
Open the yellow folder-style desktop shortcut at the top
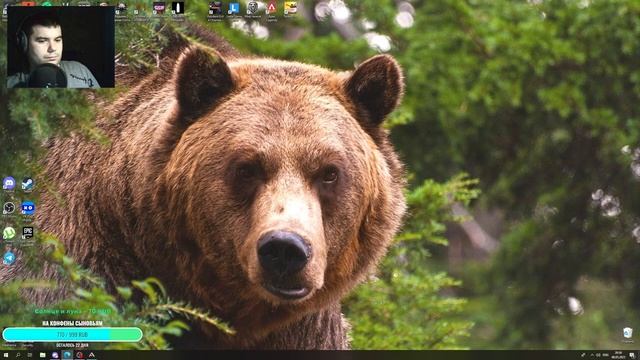(x=290, y=7)
